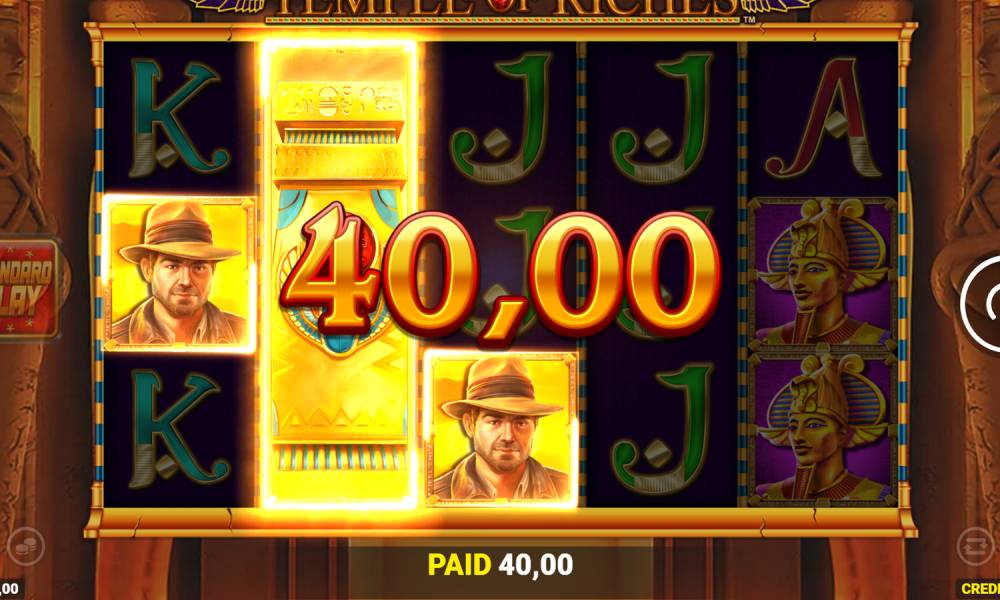
Task: Click the pharaoh symbol in the middle row
Action: [822, 274]
